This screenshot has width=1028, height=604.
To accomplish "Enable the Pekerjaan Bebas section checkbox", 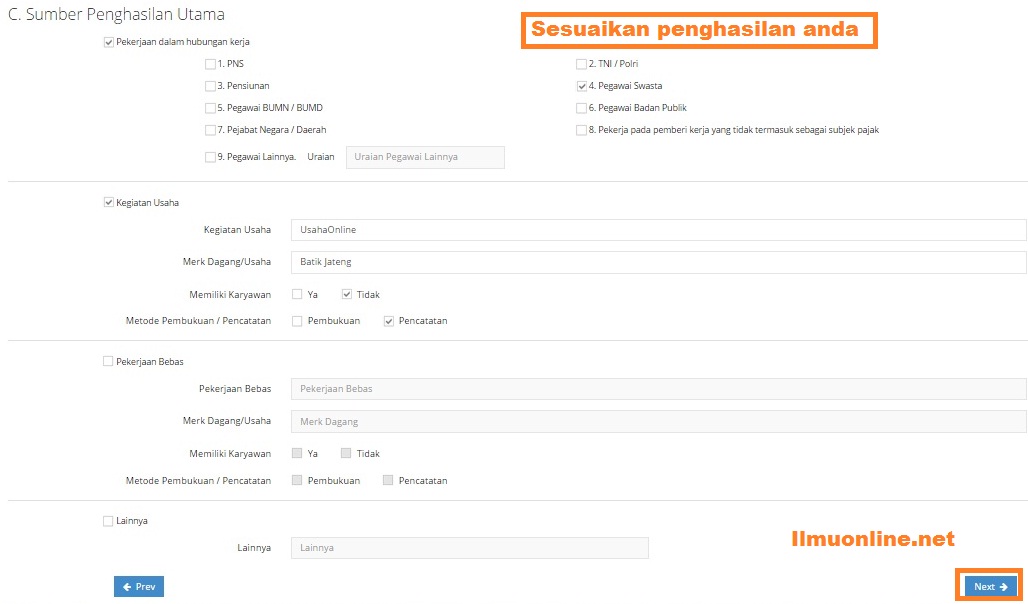I will (108, 361).
